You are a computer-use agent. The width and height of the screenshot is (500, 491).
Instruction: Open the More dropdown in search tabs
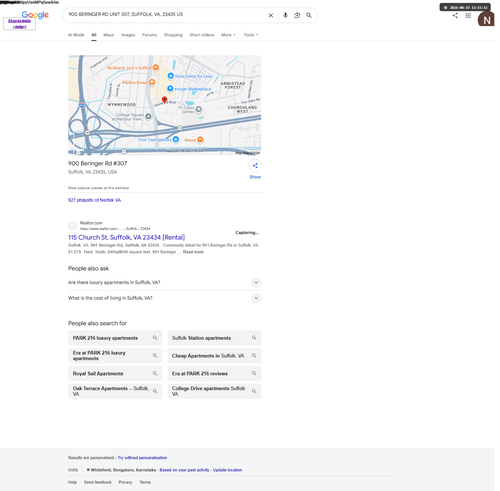coord(228,35)
